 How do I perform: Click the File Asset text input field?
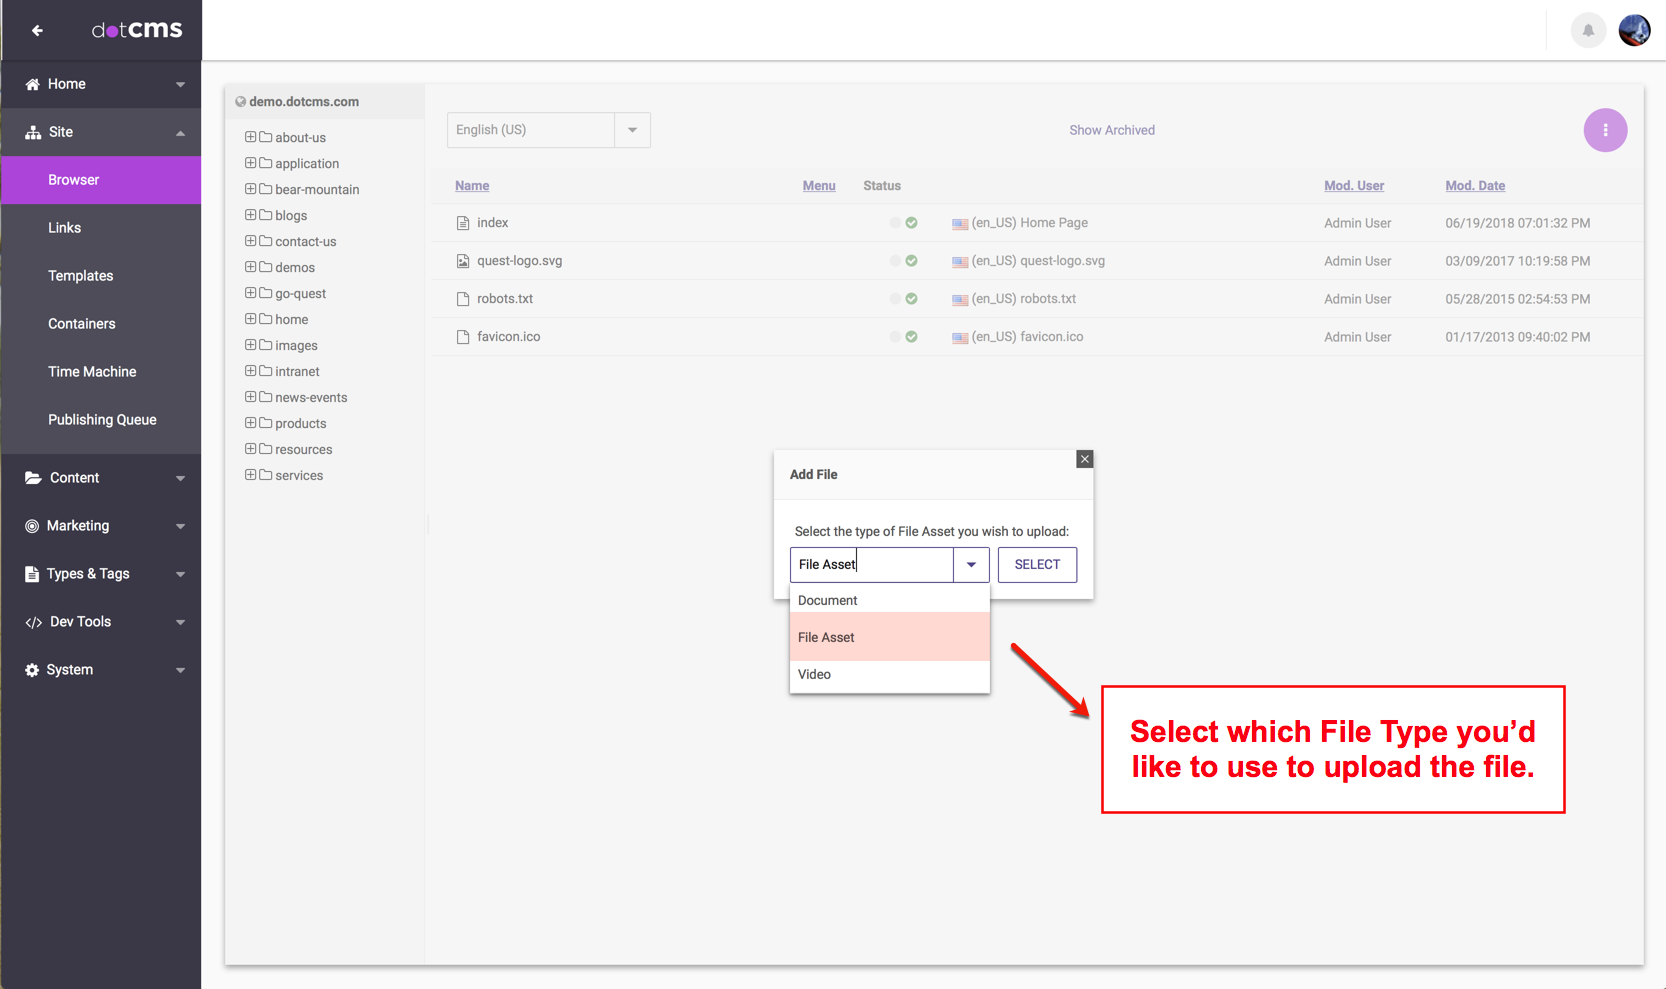pyautogui.click(x=872, y=565)
